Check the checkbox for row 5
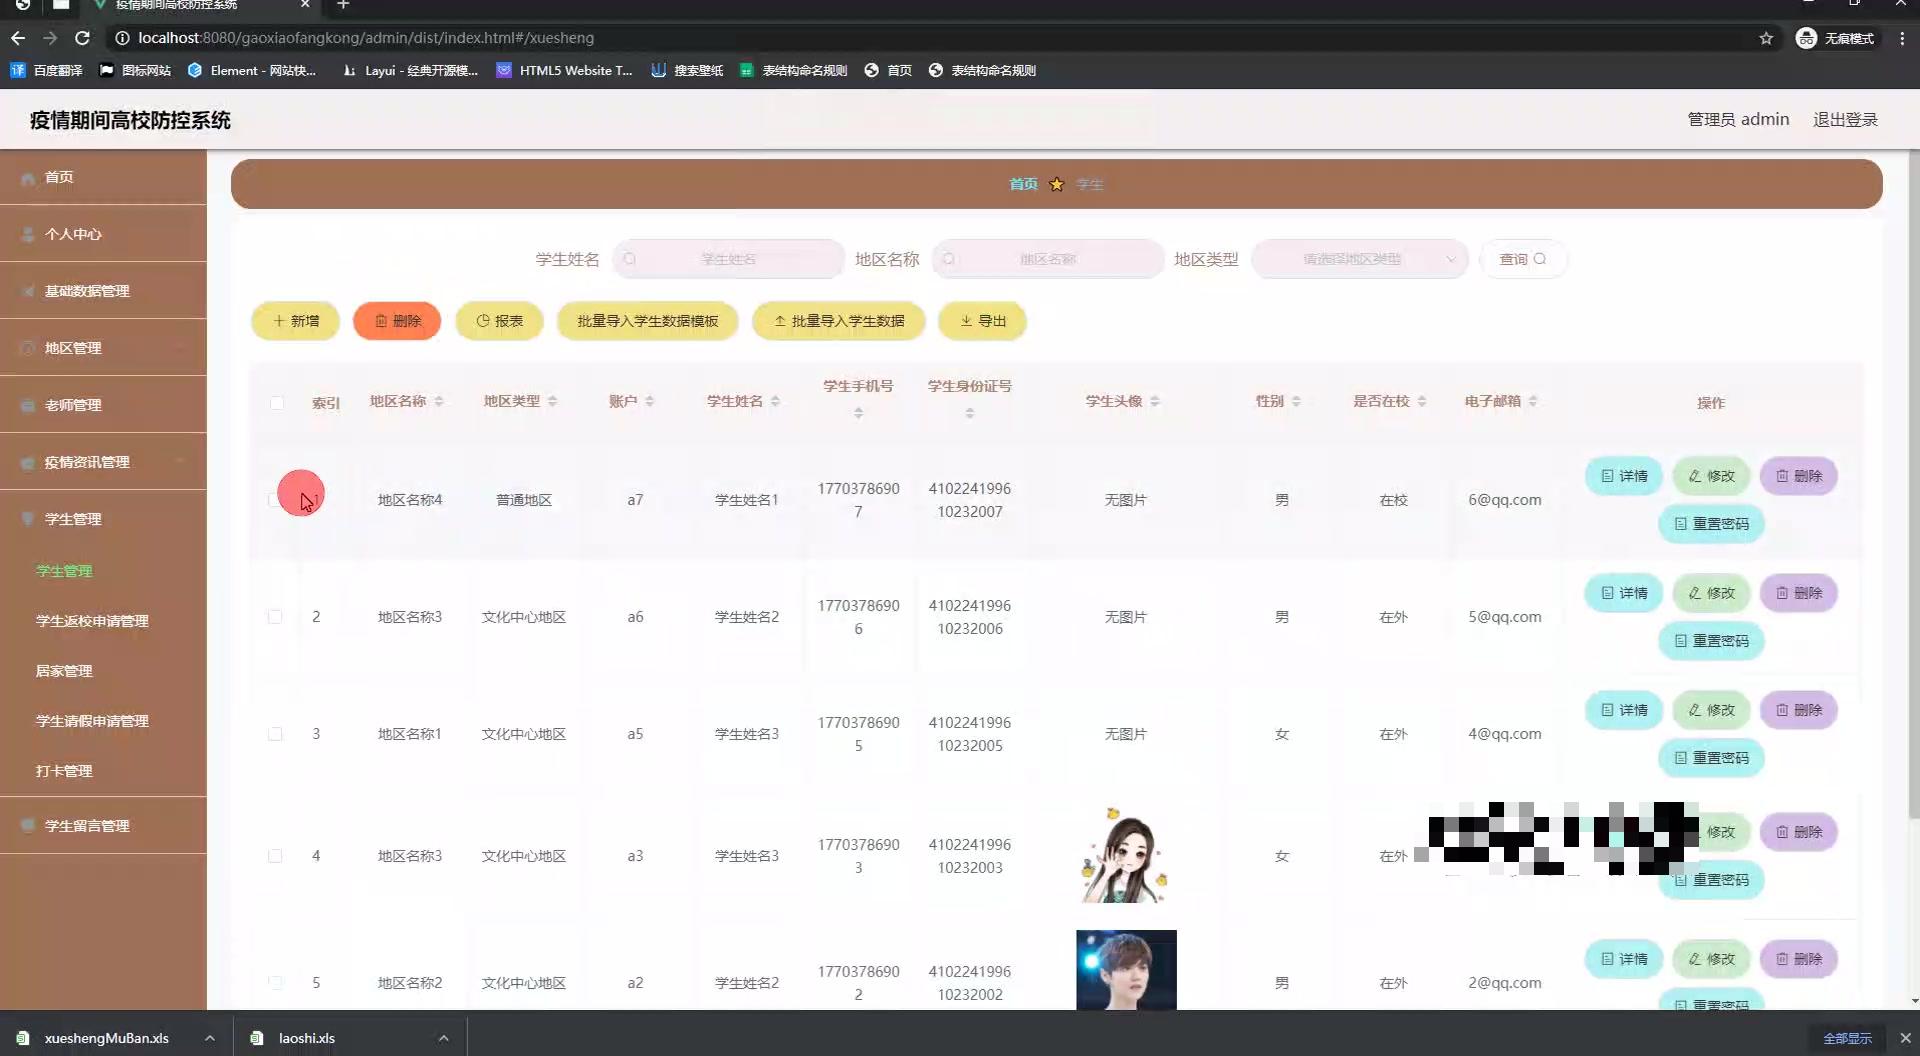This screenshot has height=1056, width=1920. pyautogui.click(x=277, y=983)
